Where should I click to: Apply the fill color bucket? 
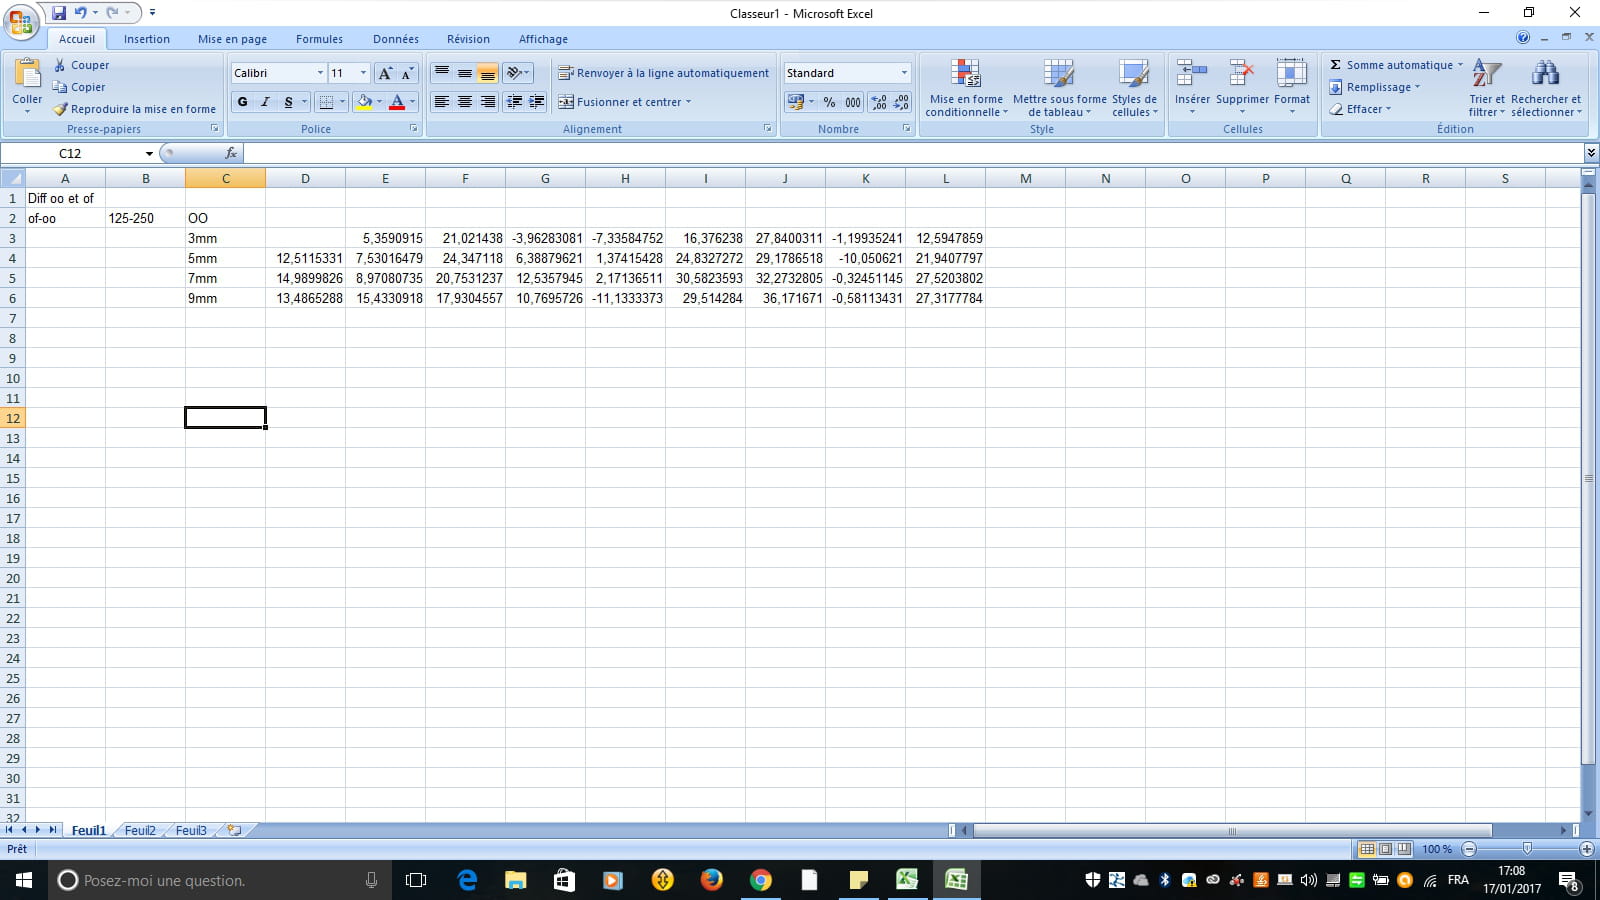pos(365,102)
